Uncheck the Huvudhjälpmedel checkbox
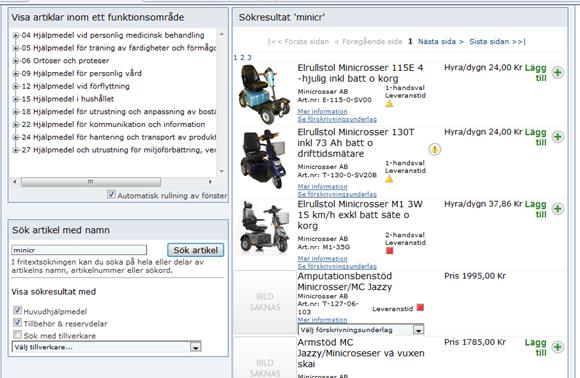This screenshot has height=378, width=580. click(17, 310)
